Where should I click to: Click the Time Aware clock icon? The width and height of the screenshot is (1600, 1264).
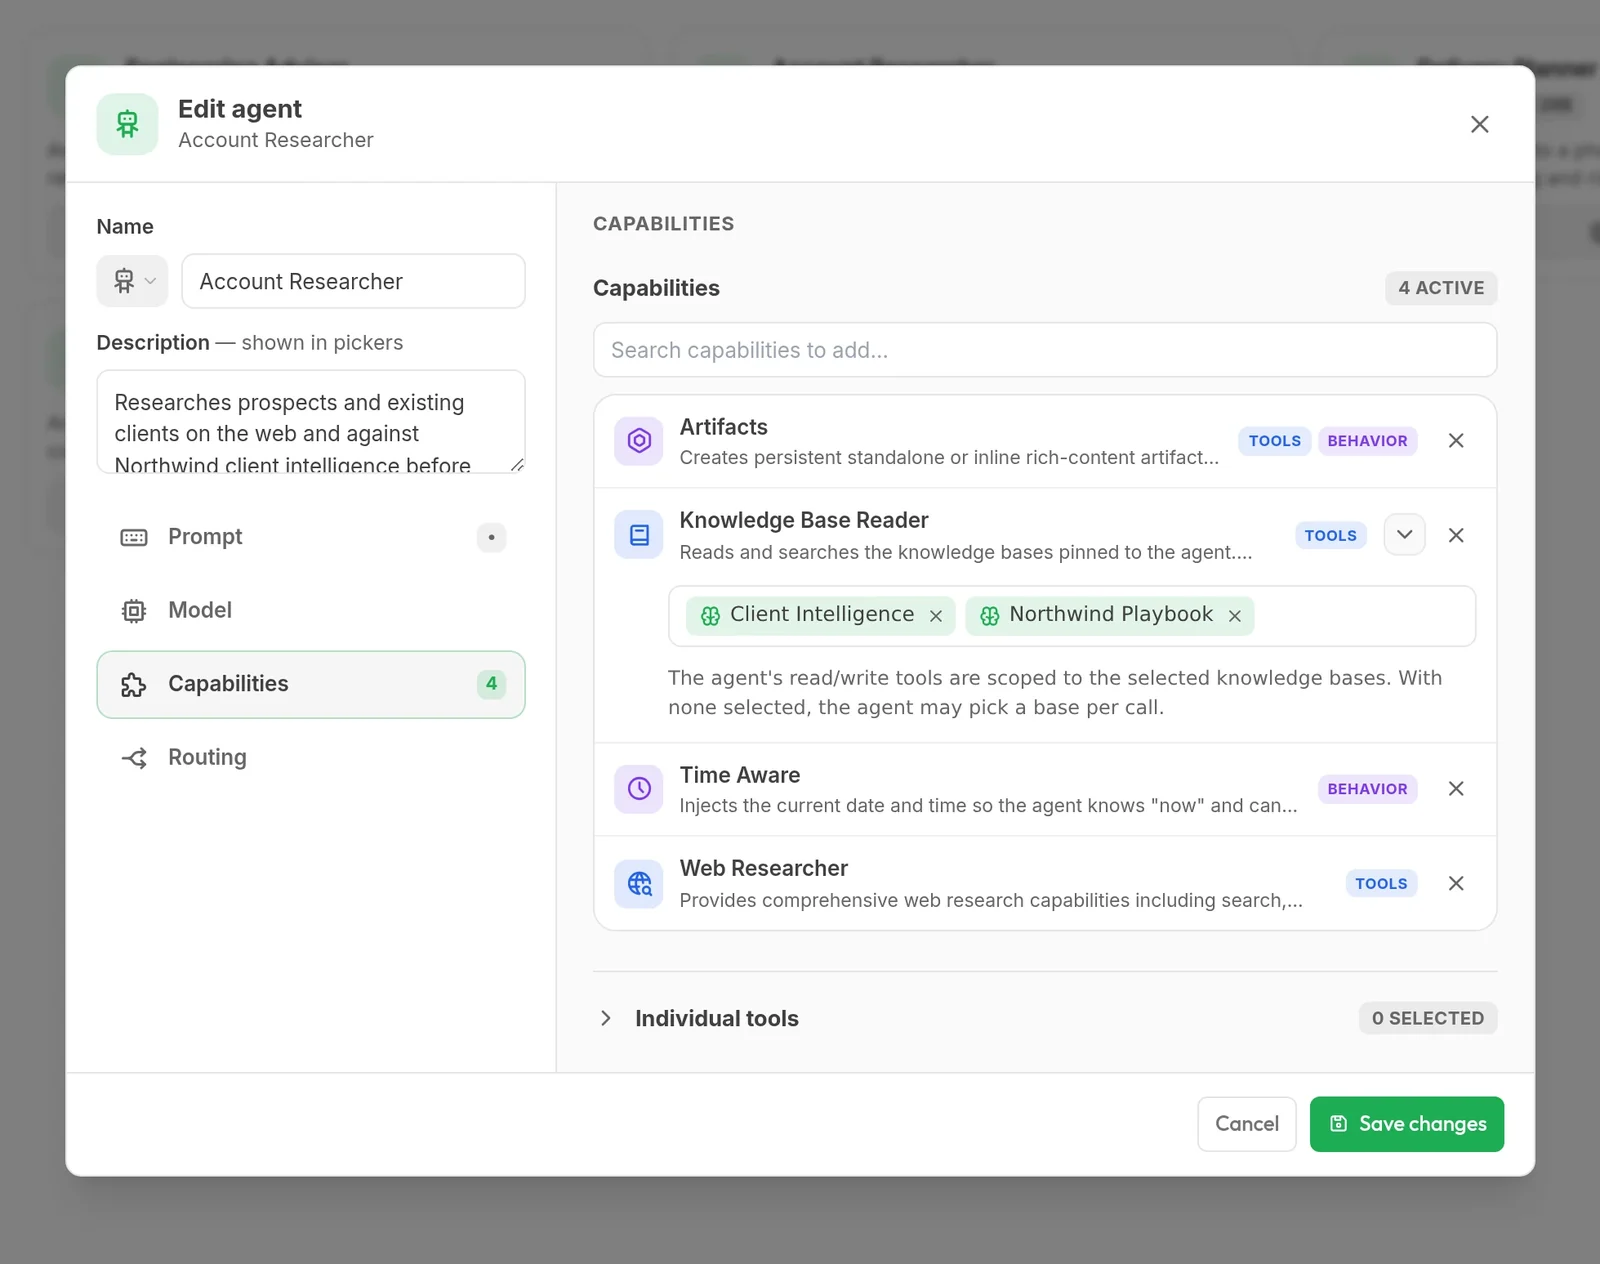click(x=639, y=789)
